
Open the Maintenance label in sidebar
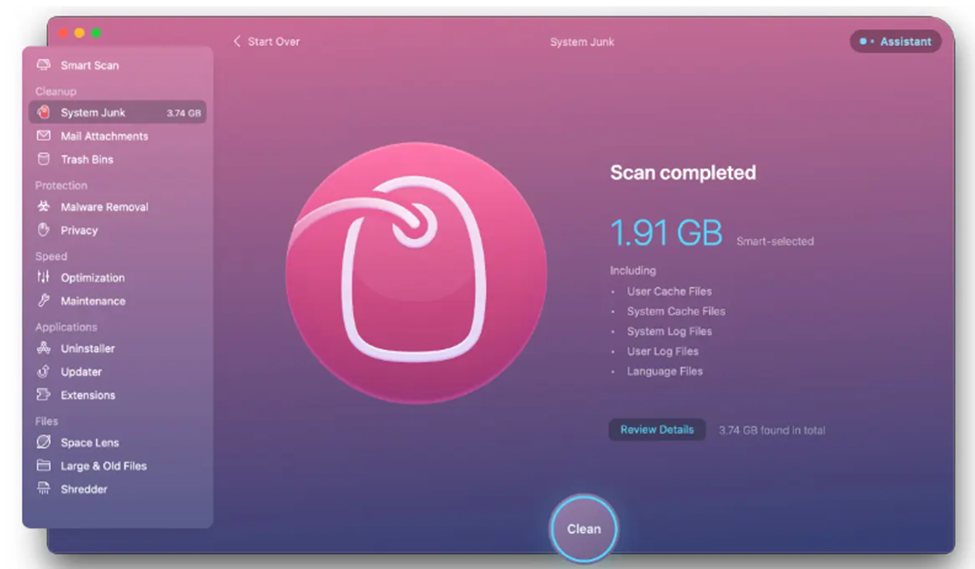(x=93, y=301)
